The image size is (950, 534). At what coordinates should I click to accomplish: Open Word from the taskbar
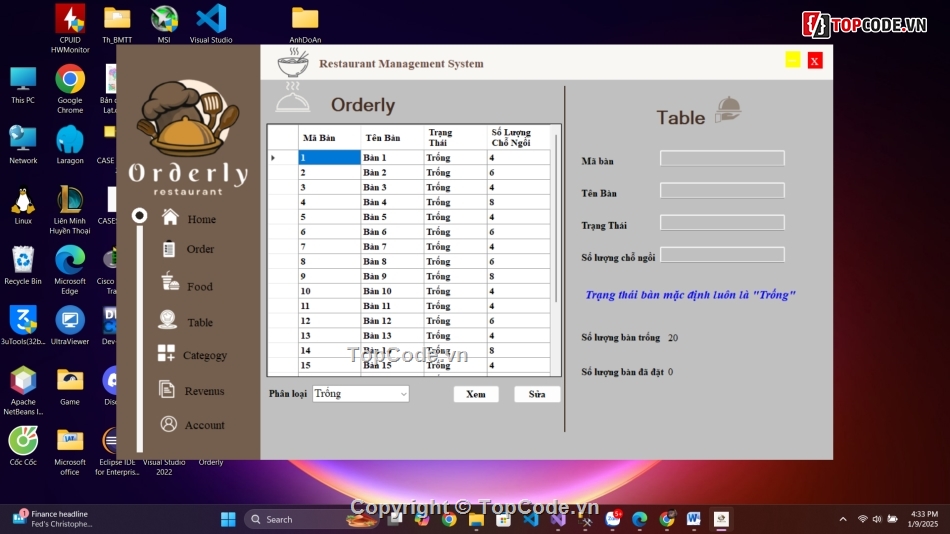694,519
